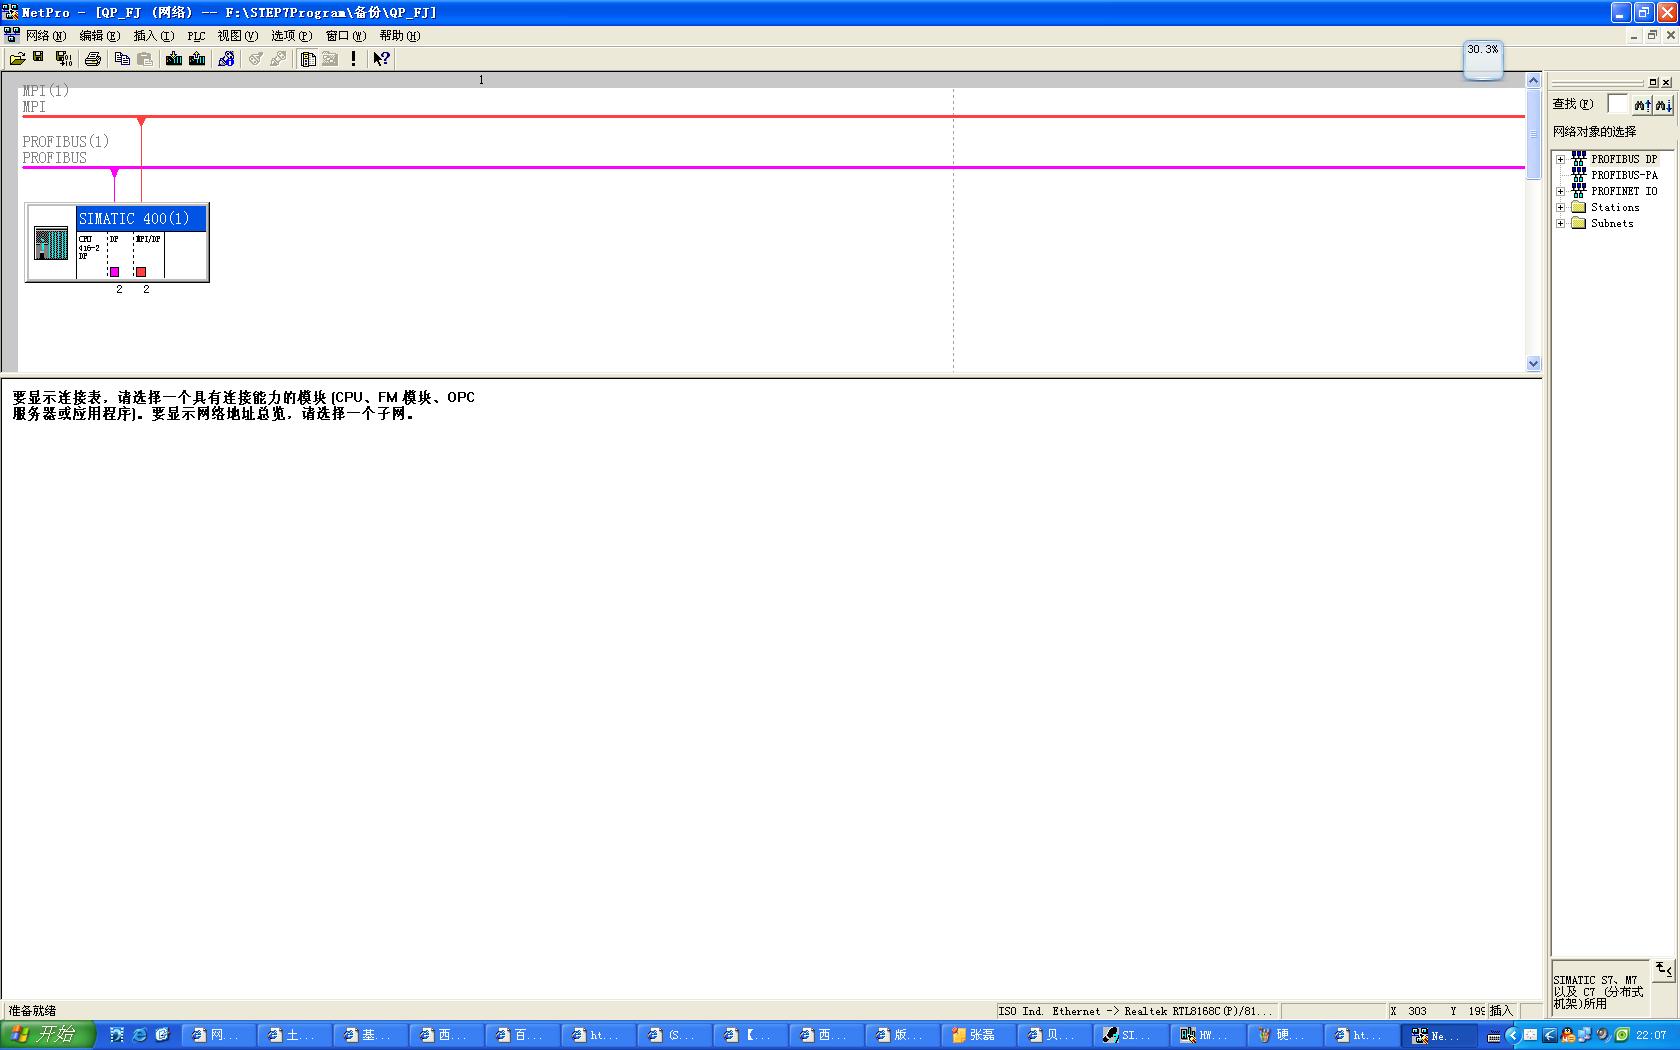Select the Stations folder in the catalog

click(1615, 207)
